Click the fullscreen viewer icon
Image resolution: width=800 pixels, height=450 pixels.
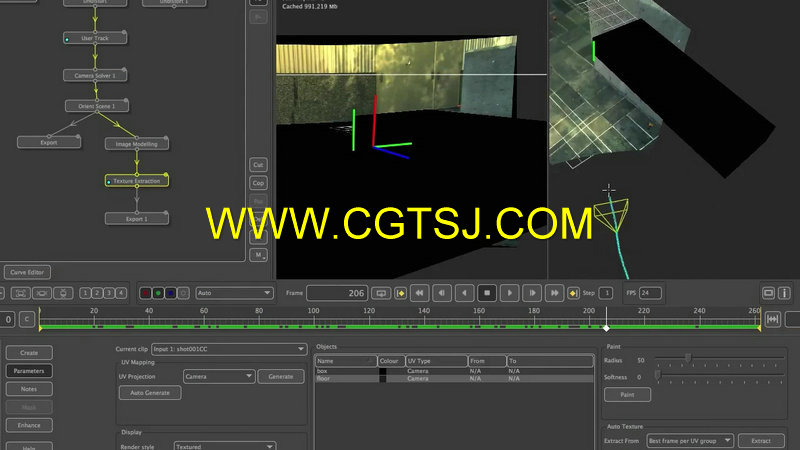pos(768,293)
